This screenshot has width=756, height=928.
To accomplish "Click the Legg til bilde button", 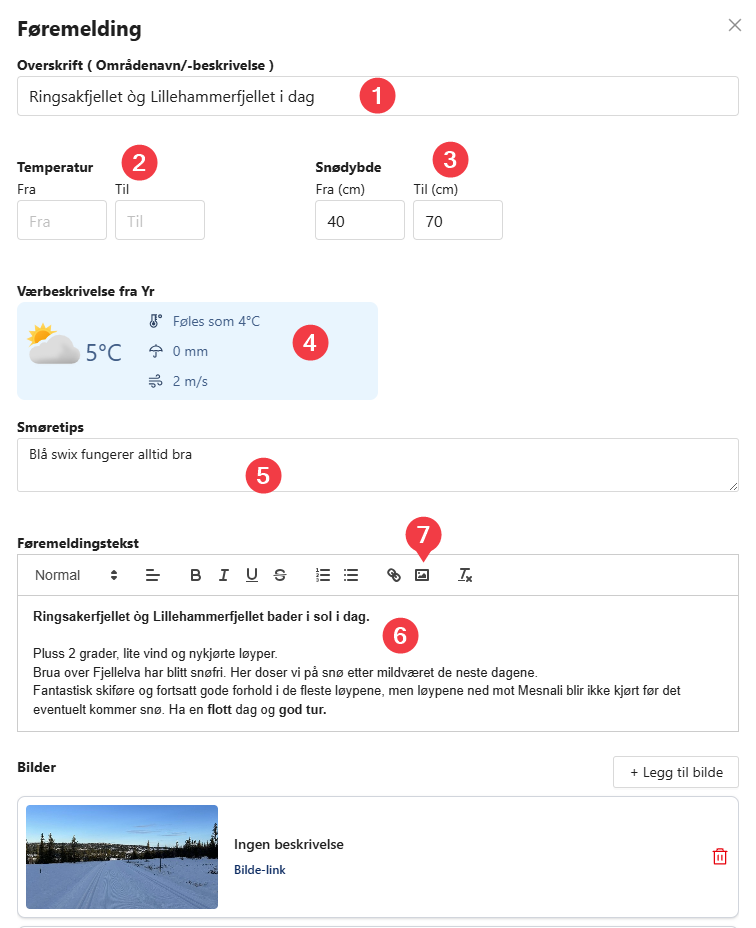I will 675,772.
